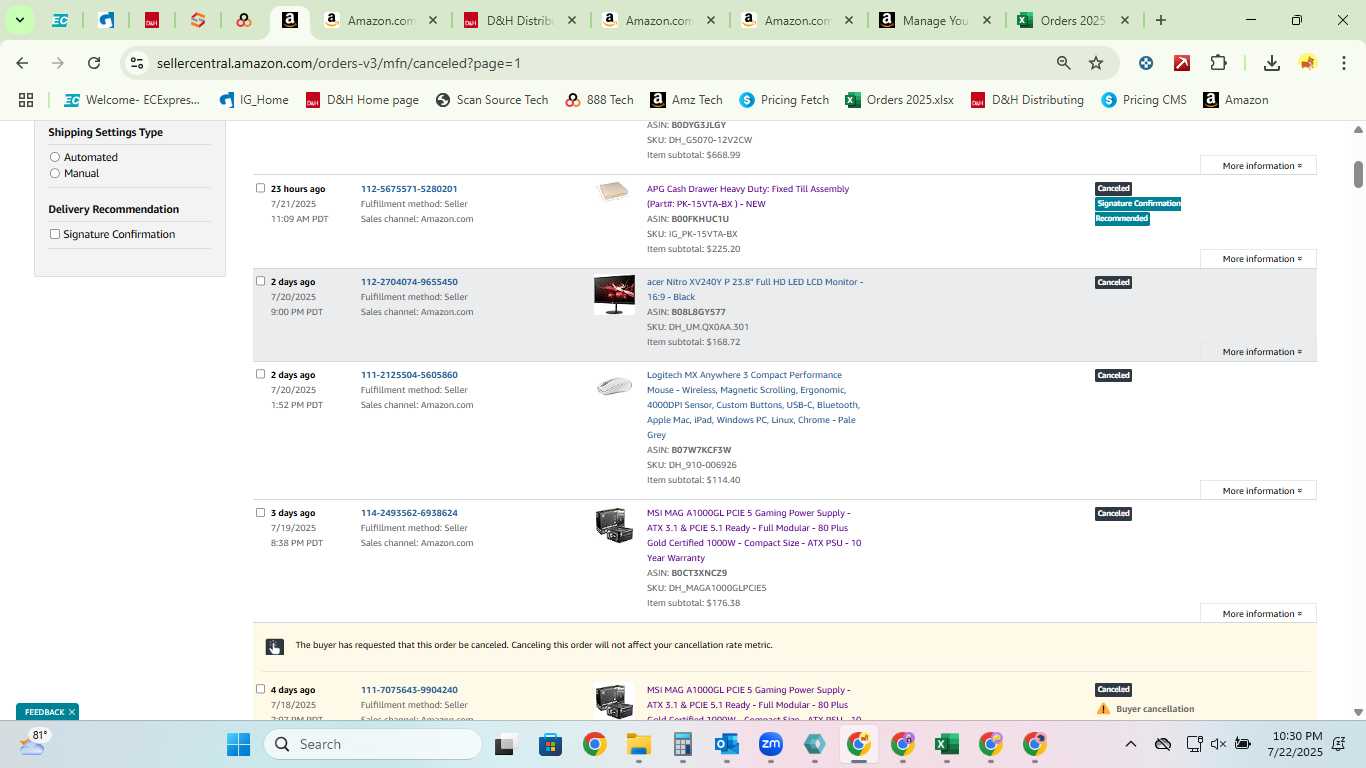
Task: Select the Automated shipping settings radio
Action: (x=55, y=157)
